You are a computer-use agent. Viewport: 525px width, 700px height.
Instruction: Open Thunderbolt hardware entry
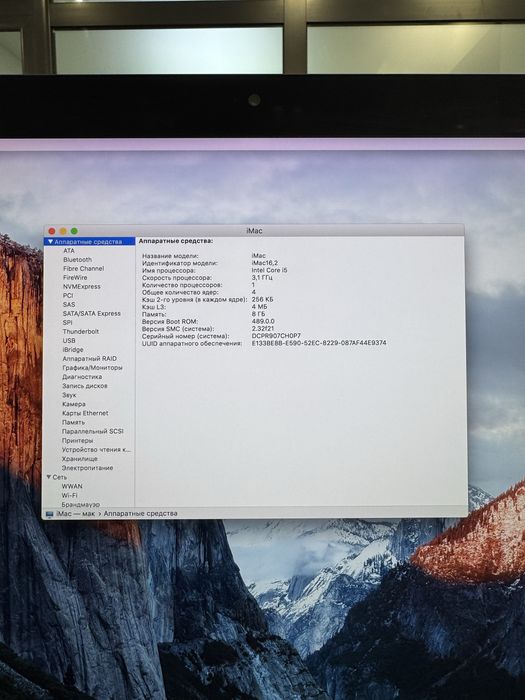pyautogui.click(x=81, y=331)
